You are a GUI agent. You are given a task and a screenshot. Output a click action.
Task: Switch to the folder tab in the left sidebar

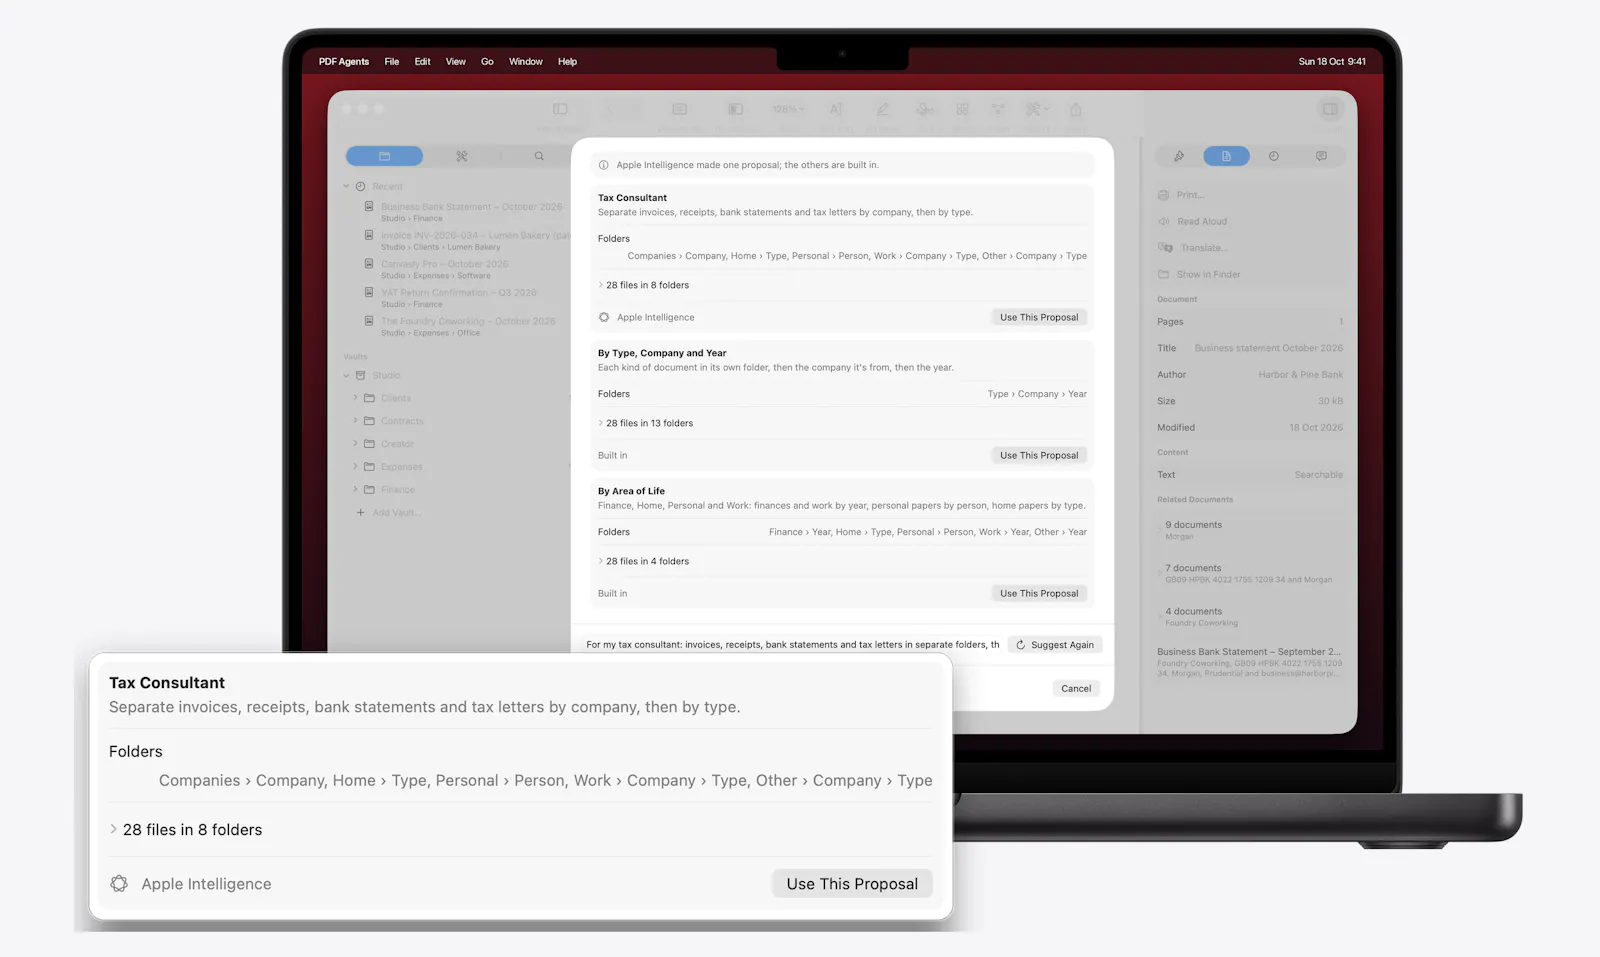coord(384,156)
